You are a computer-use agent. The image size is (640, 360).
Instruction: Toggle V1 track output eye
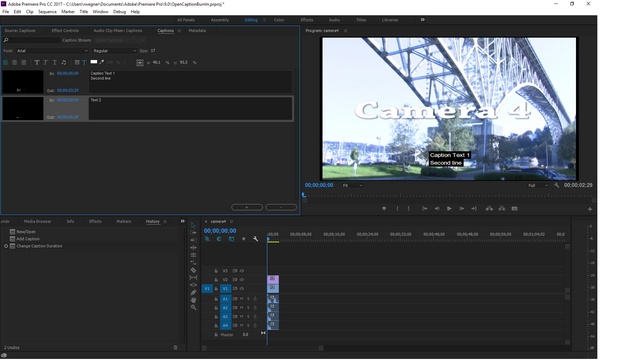tap(242, 289)
